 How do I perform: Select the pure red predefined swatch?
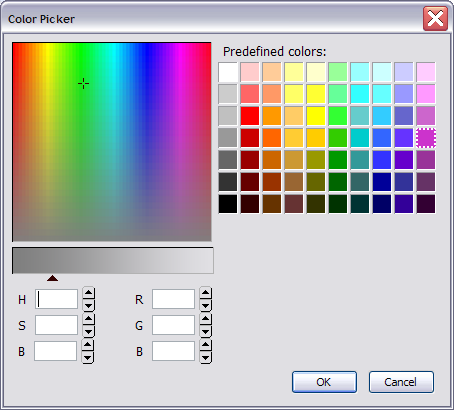[x=250, y=116]
